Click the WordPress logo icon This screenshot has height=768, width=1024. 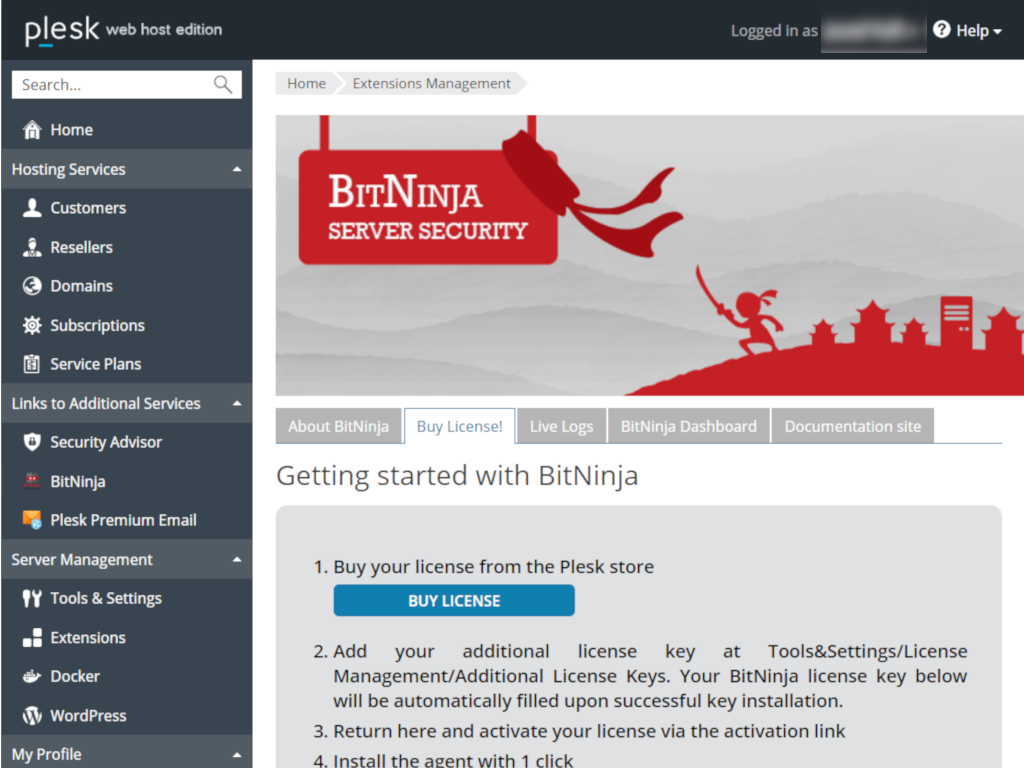pos(32,715)
